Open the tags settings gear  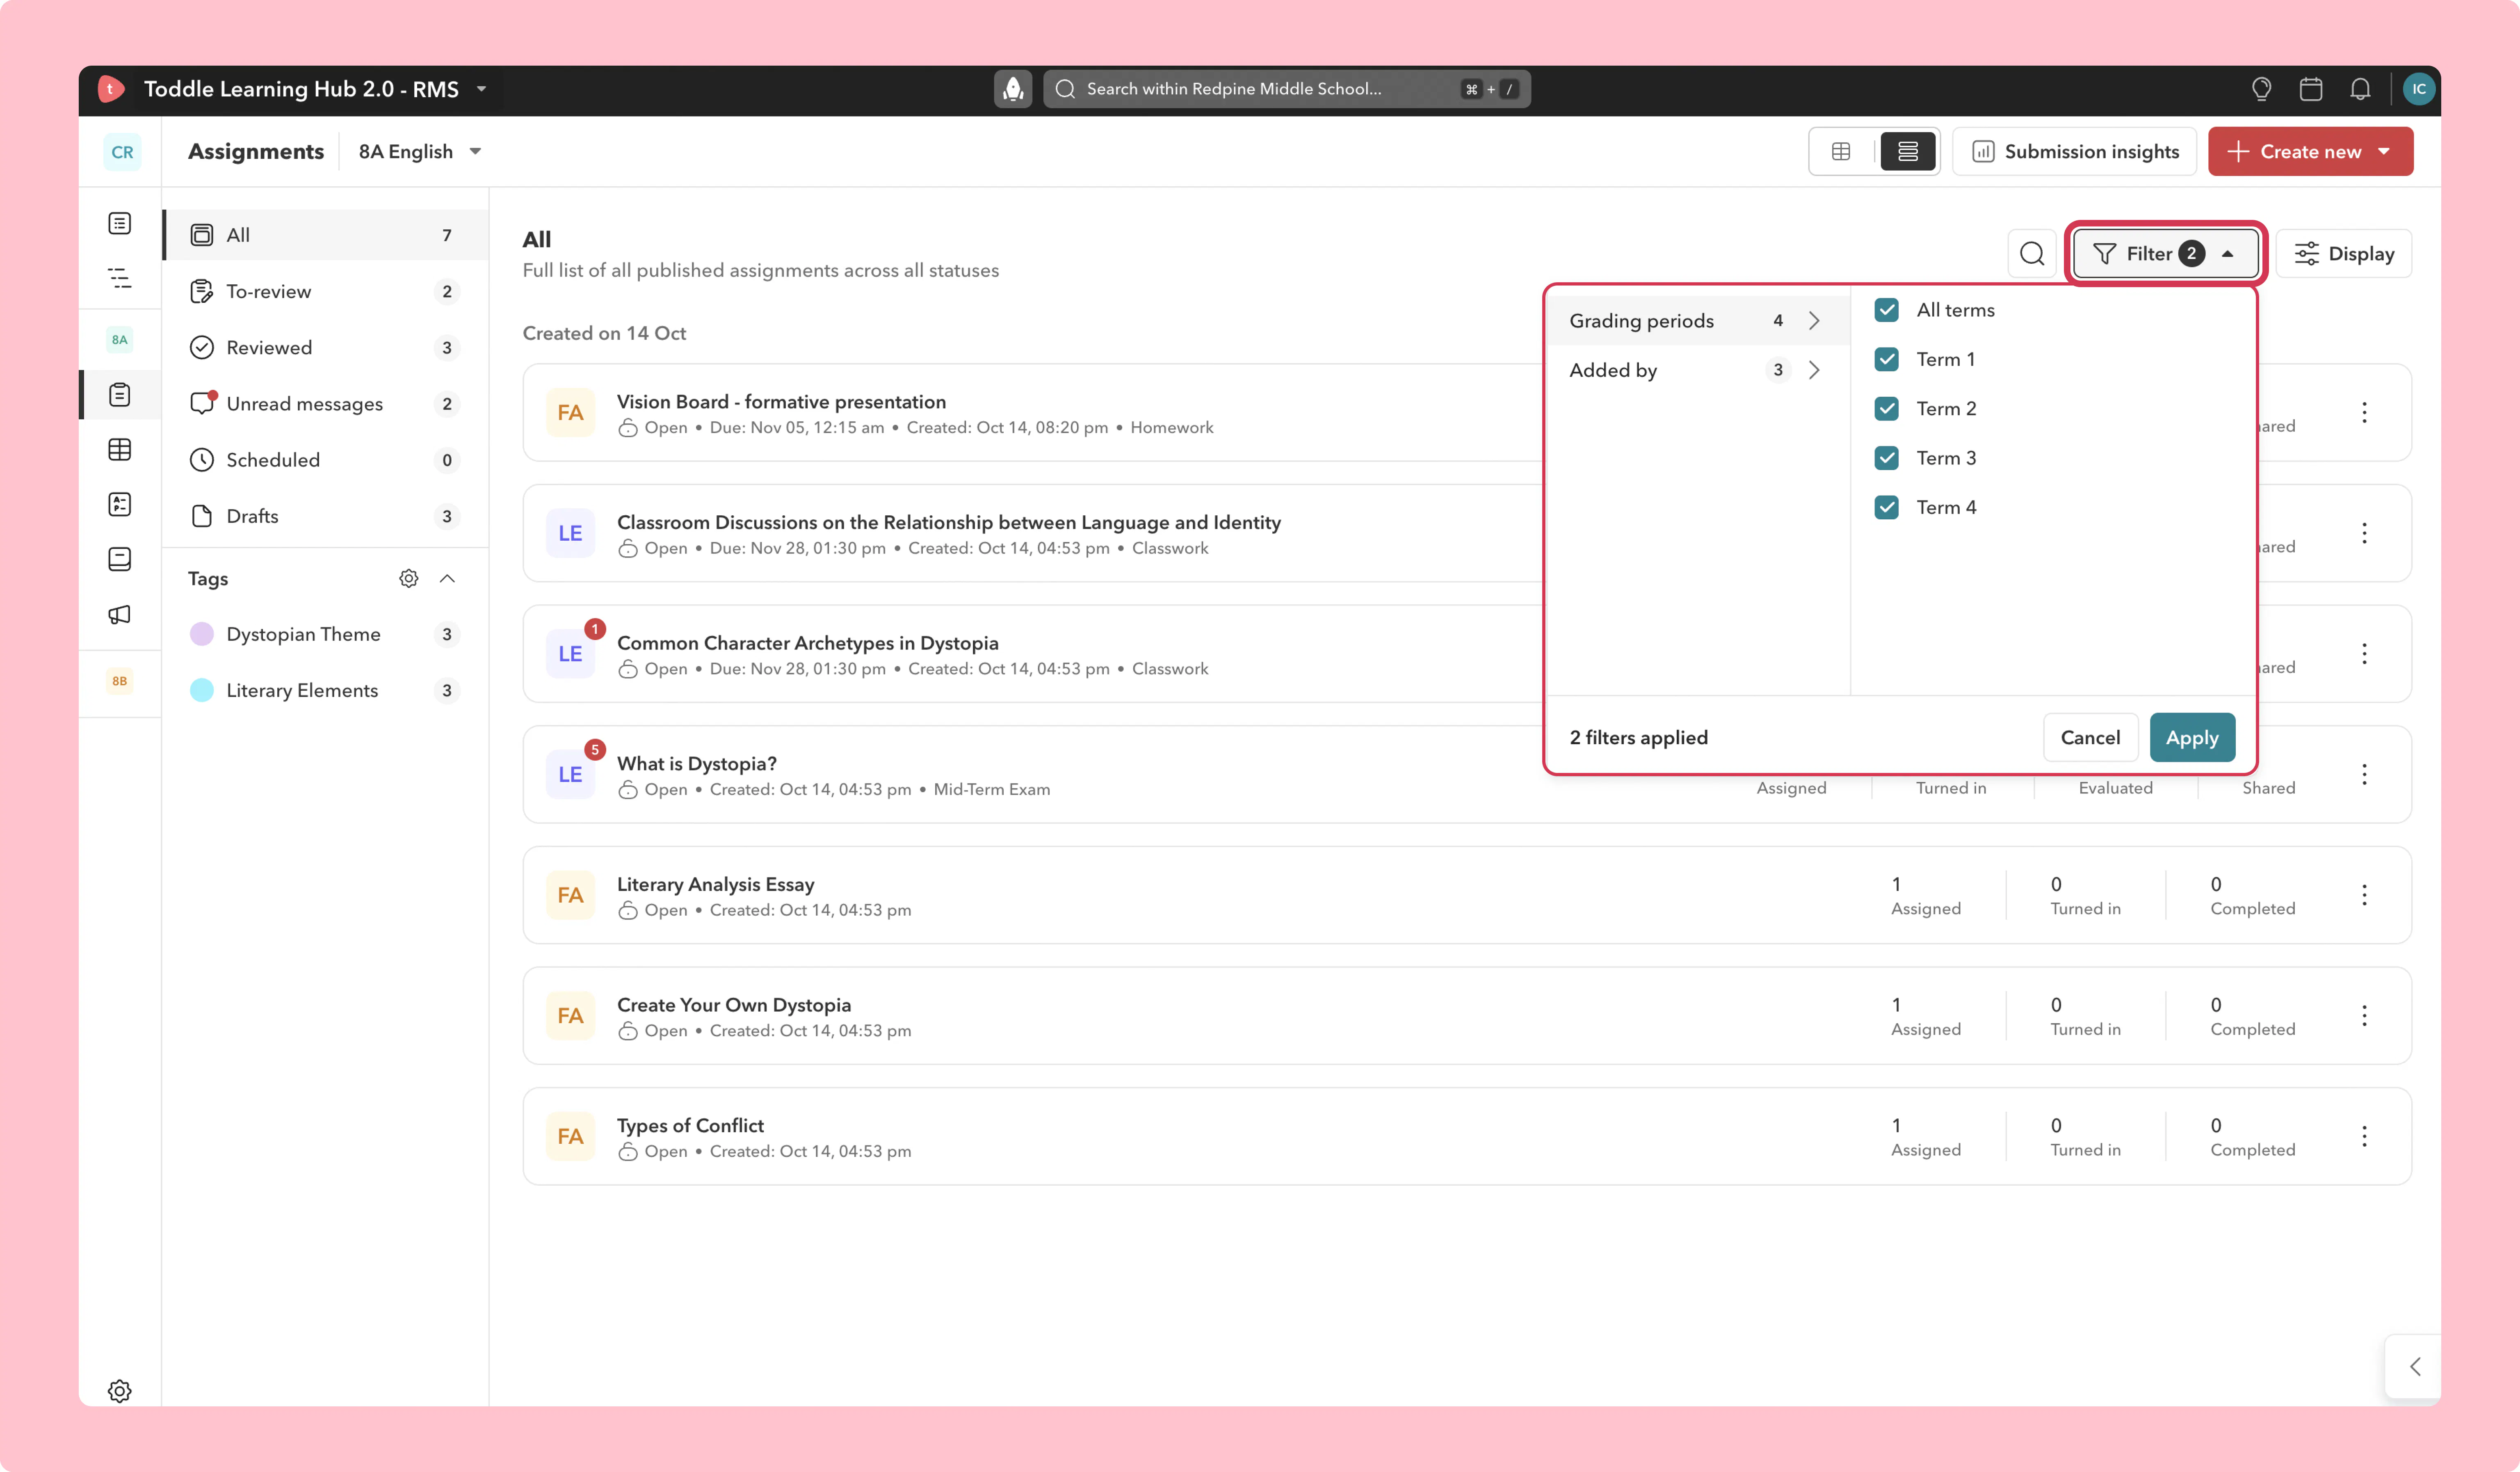(409, 578)
